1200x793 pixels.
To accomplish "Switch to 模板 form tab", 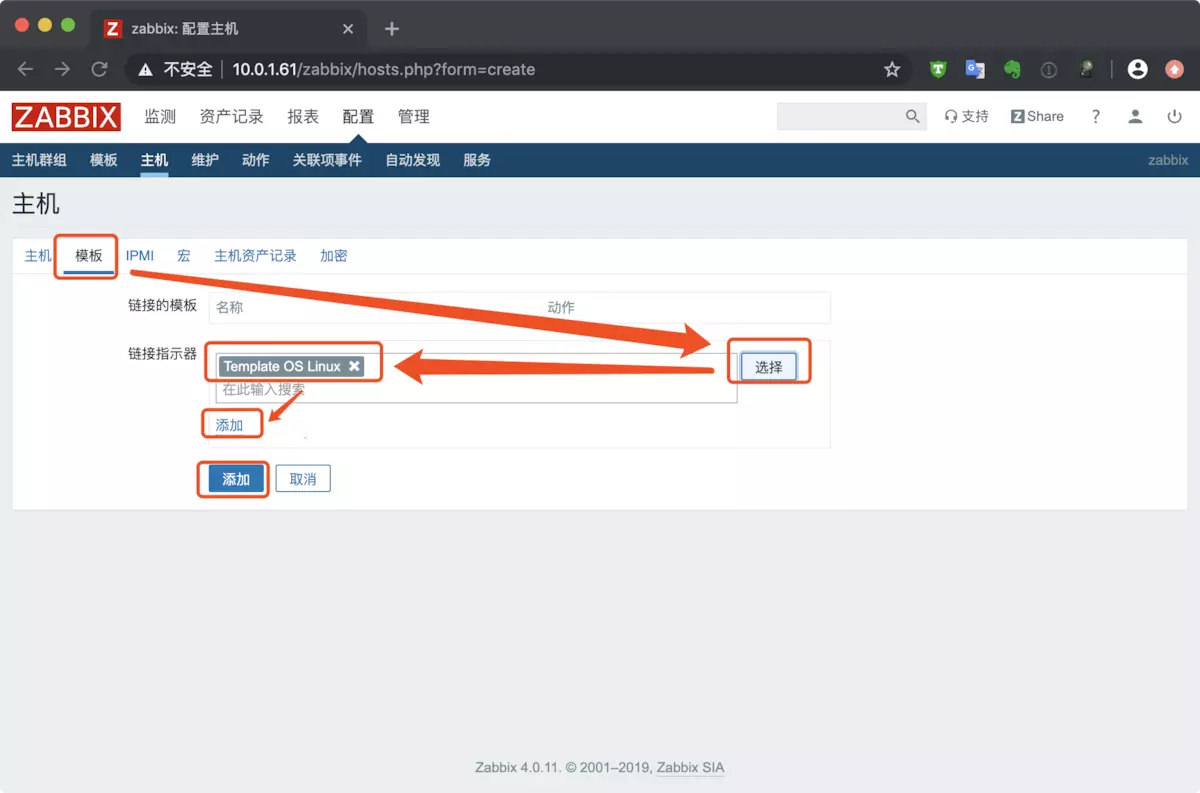I will pos(89,256).
